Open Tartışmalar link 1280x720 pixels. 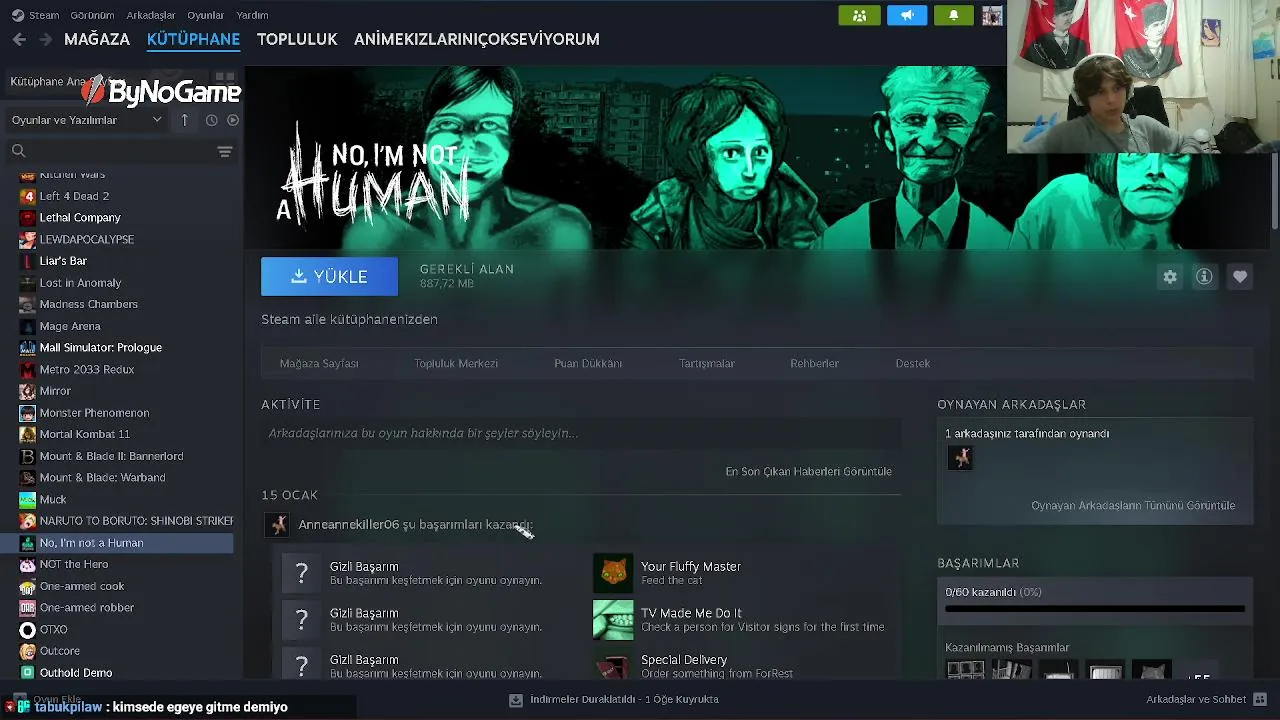(707, 363)
